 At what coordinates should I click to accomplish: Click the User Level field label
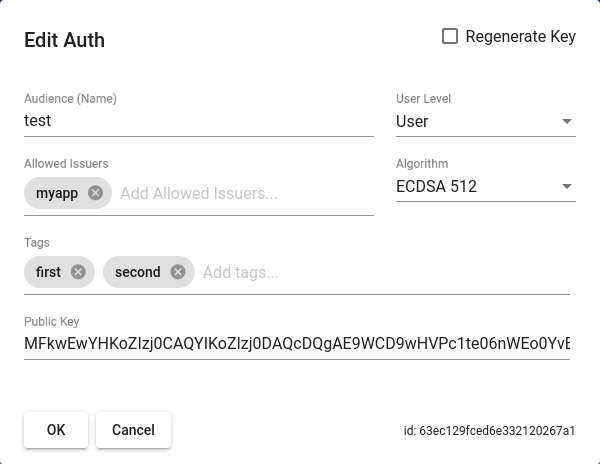click(424, 99)
